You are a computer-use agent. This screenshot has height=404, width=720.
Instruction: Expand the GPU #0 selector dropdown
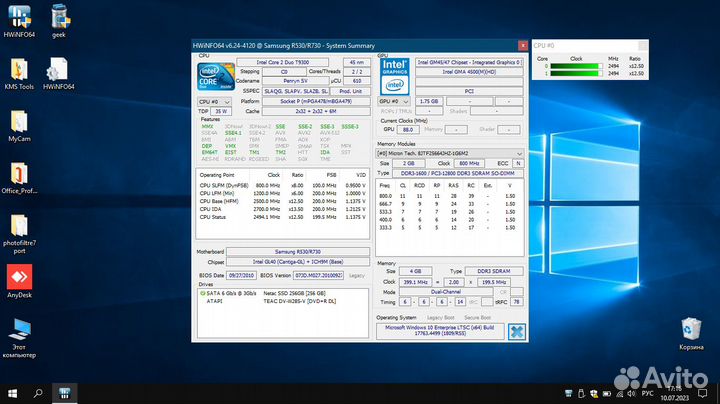393,101
